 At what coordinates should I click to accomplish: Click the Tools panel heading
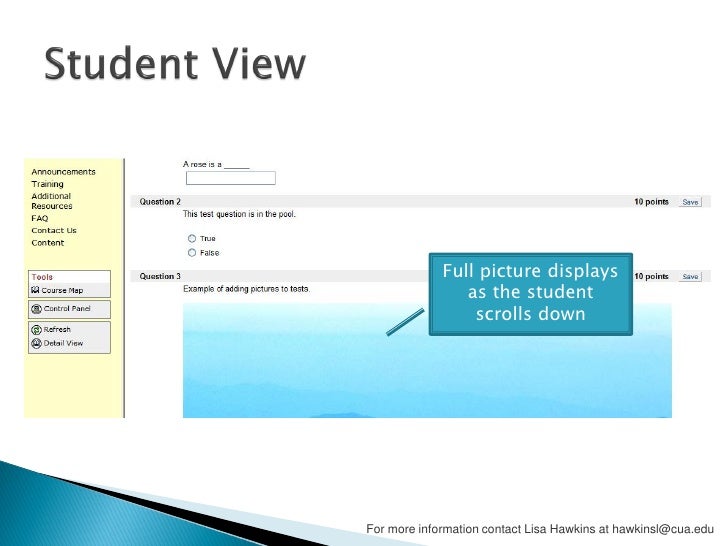42,277
